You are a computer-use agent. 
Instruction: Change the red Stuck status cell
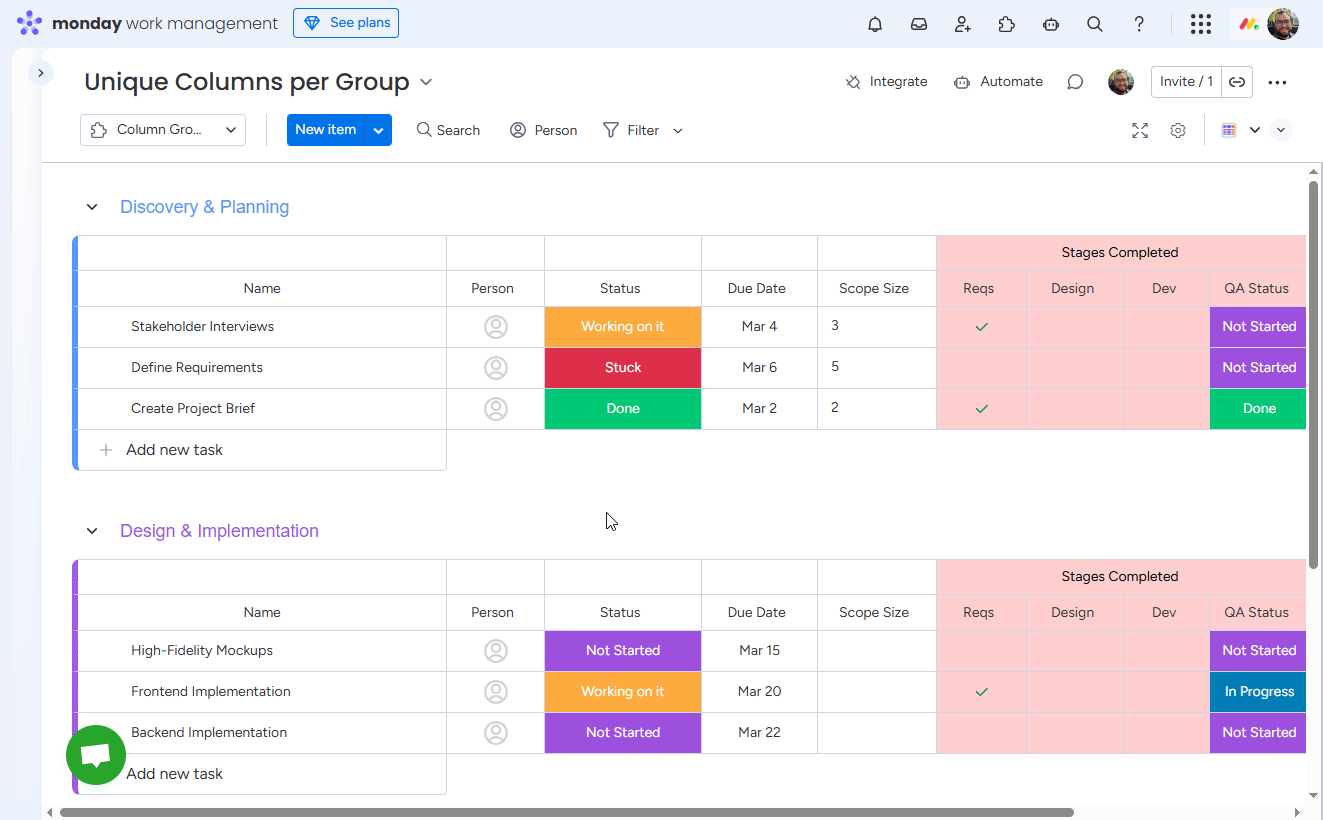622,367
